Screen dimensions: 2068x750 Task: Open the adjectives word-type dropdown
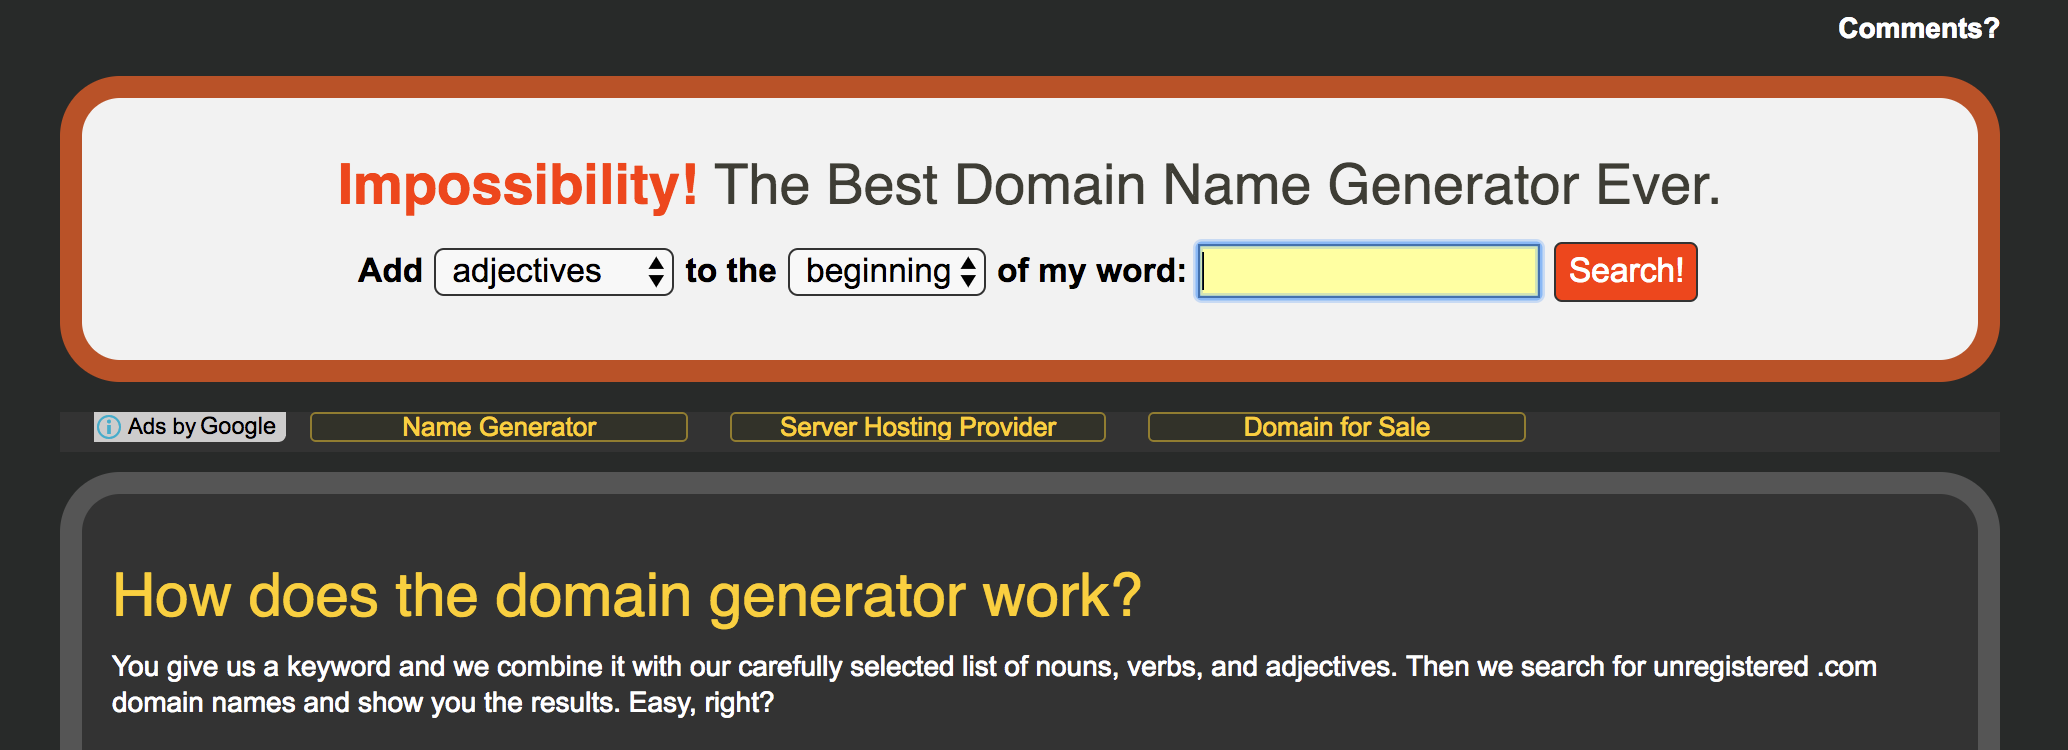tap(553, 271)
